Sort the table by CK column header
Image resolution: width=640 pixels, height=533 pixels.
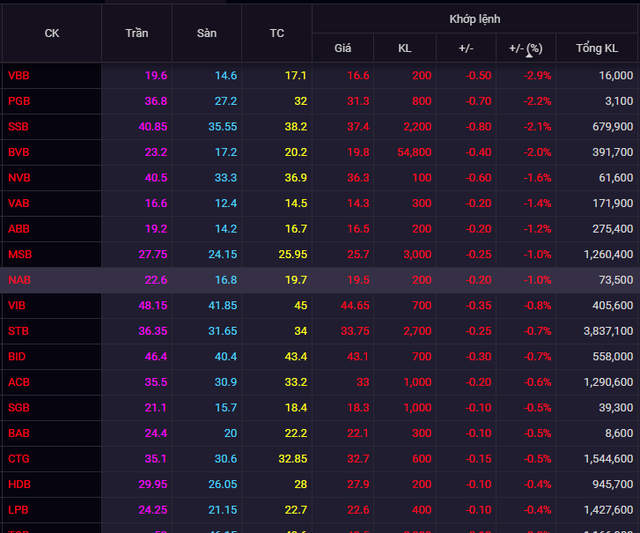coord(52,33)
